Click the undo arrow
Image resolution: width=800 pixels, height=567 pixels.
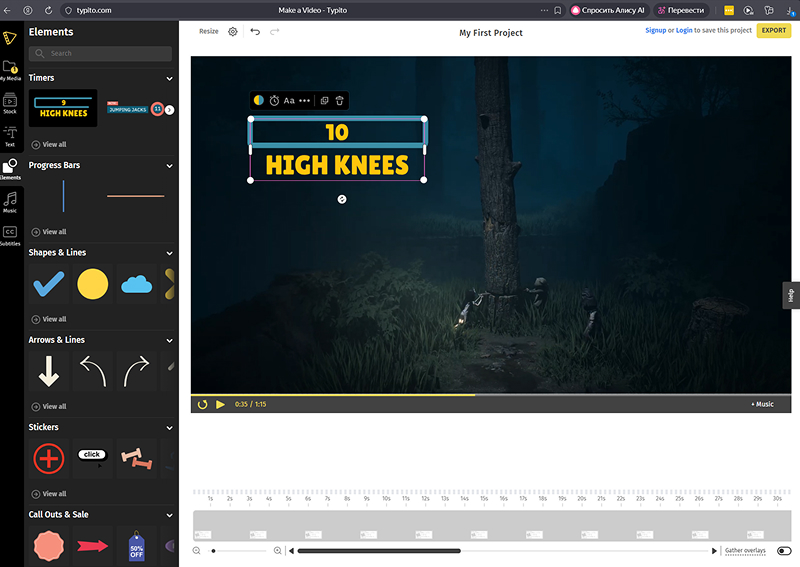click(255, 32)
